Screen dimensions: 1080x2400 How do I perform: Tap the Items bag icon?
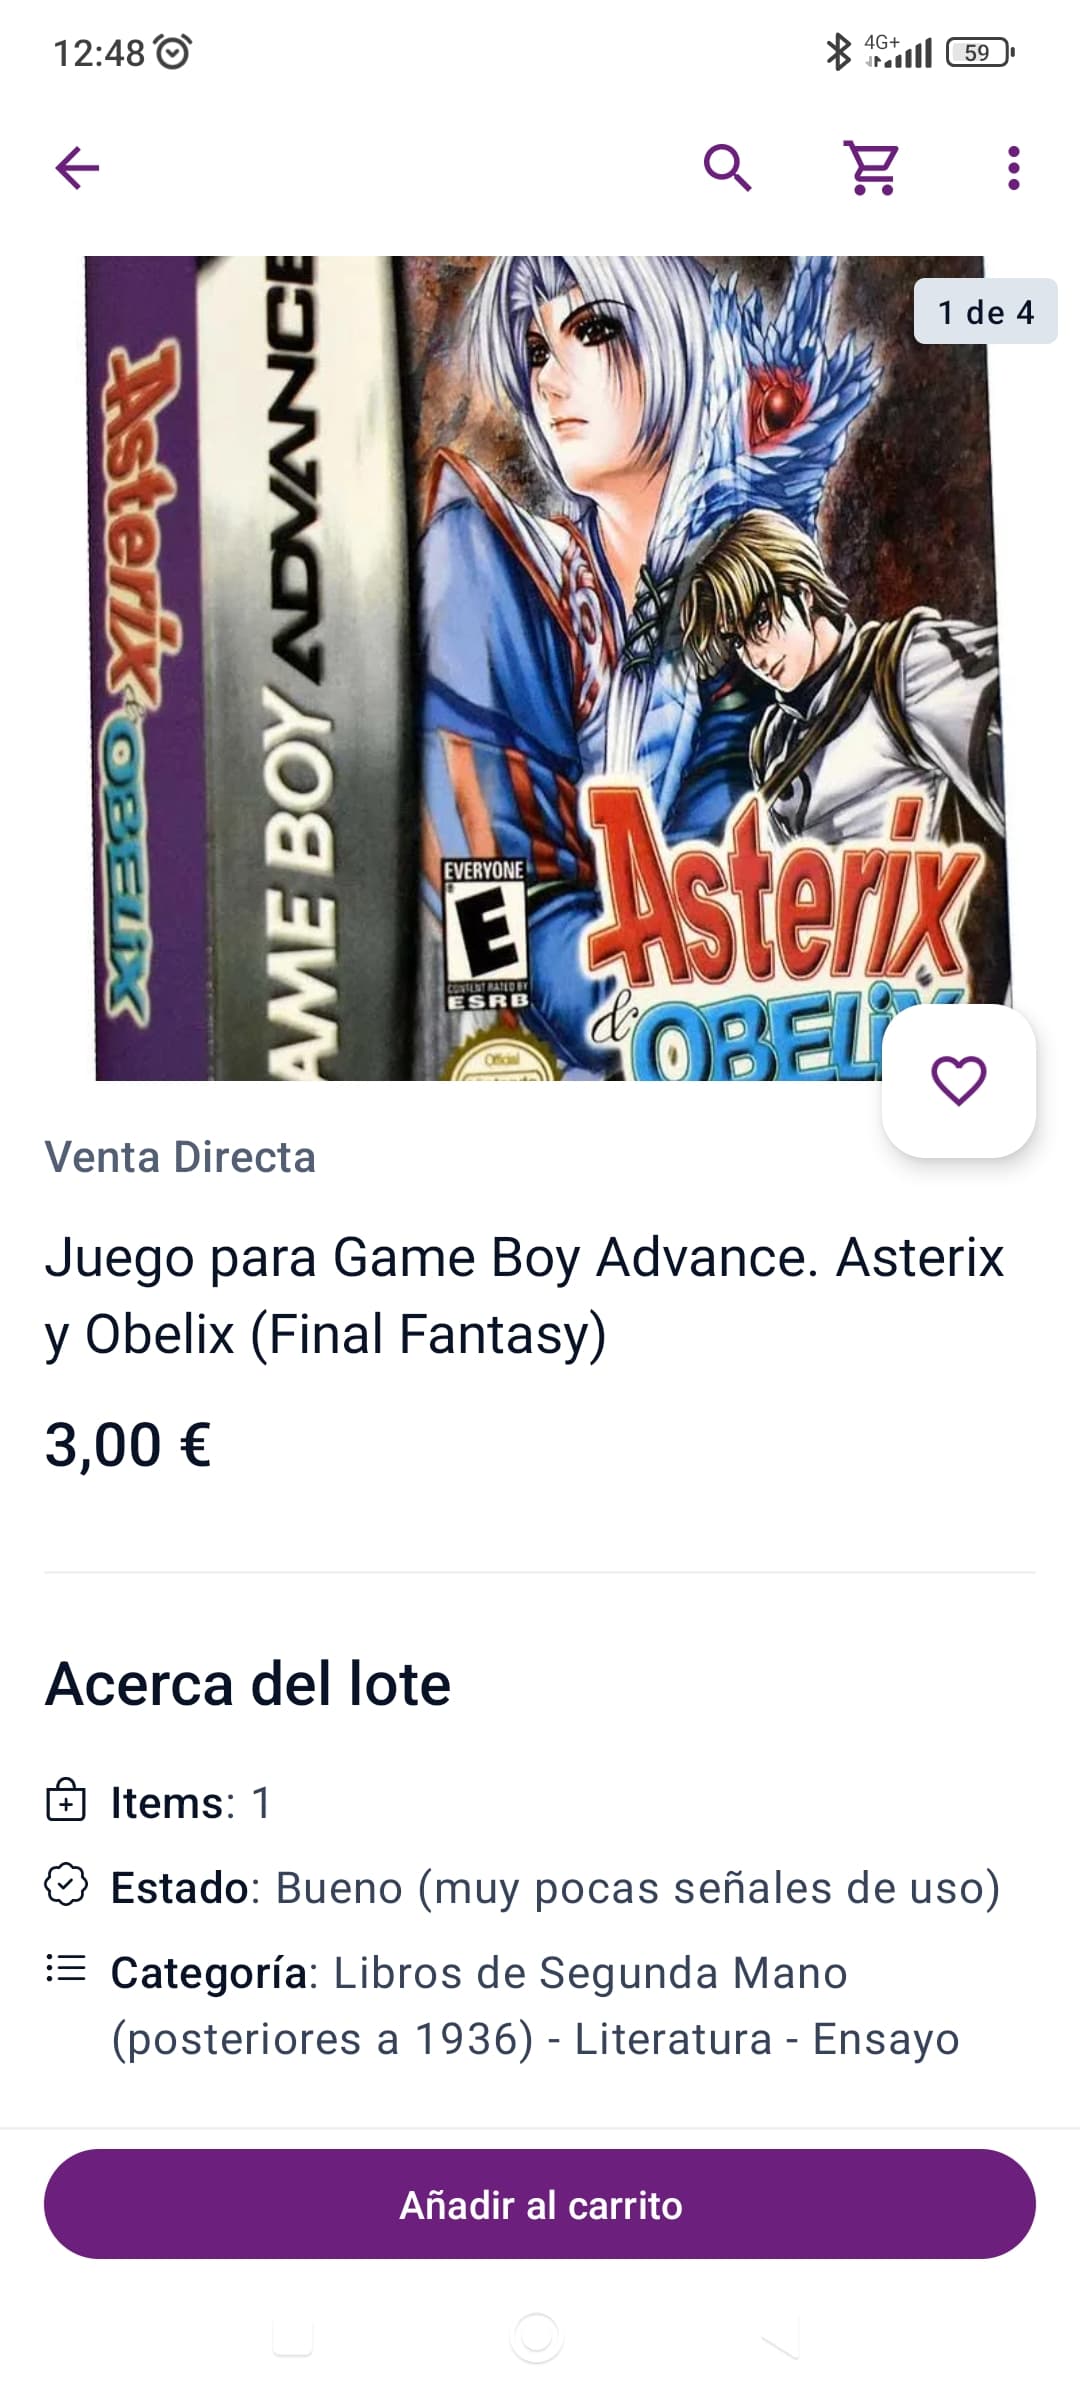66,1800
